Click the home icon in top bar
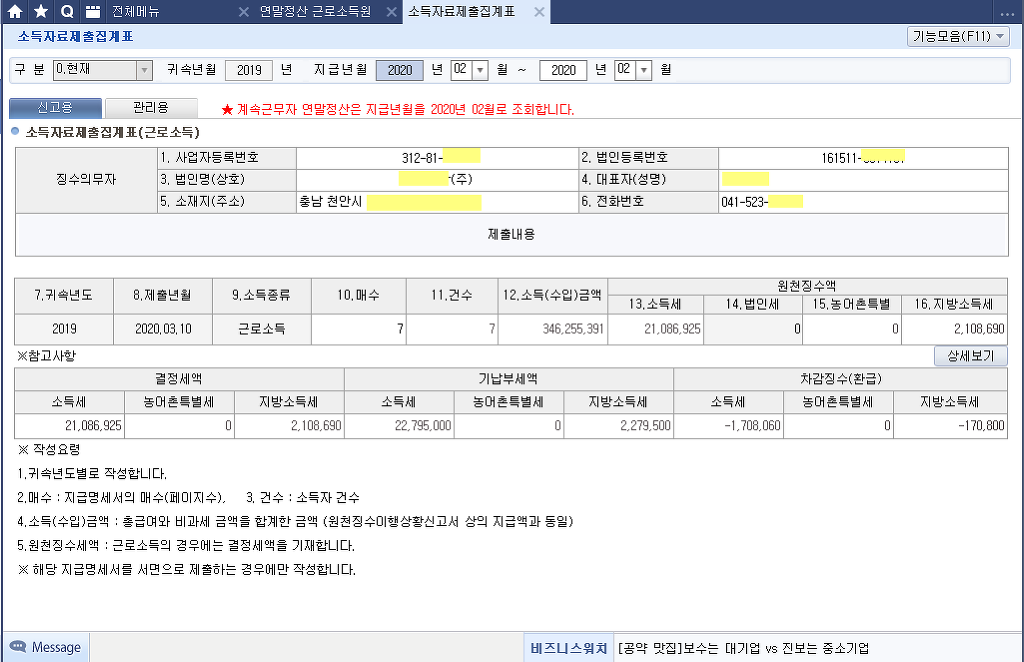Viewport: 1024px width, 662px height. pyautogui.click(x=15, y=12)
